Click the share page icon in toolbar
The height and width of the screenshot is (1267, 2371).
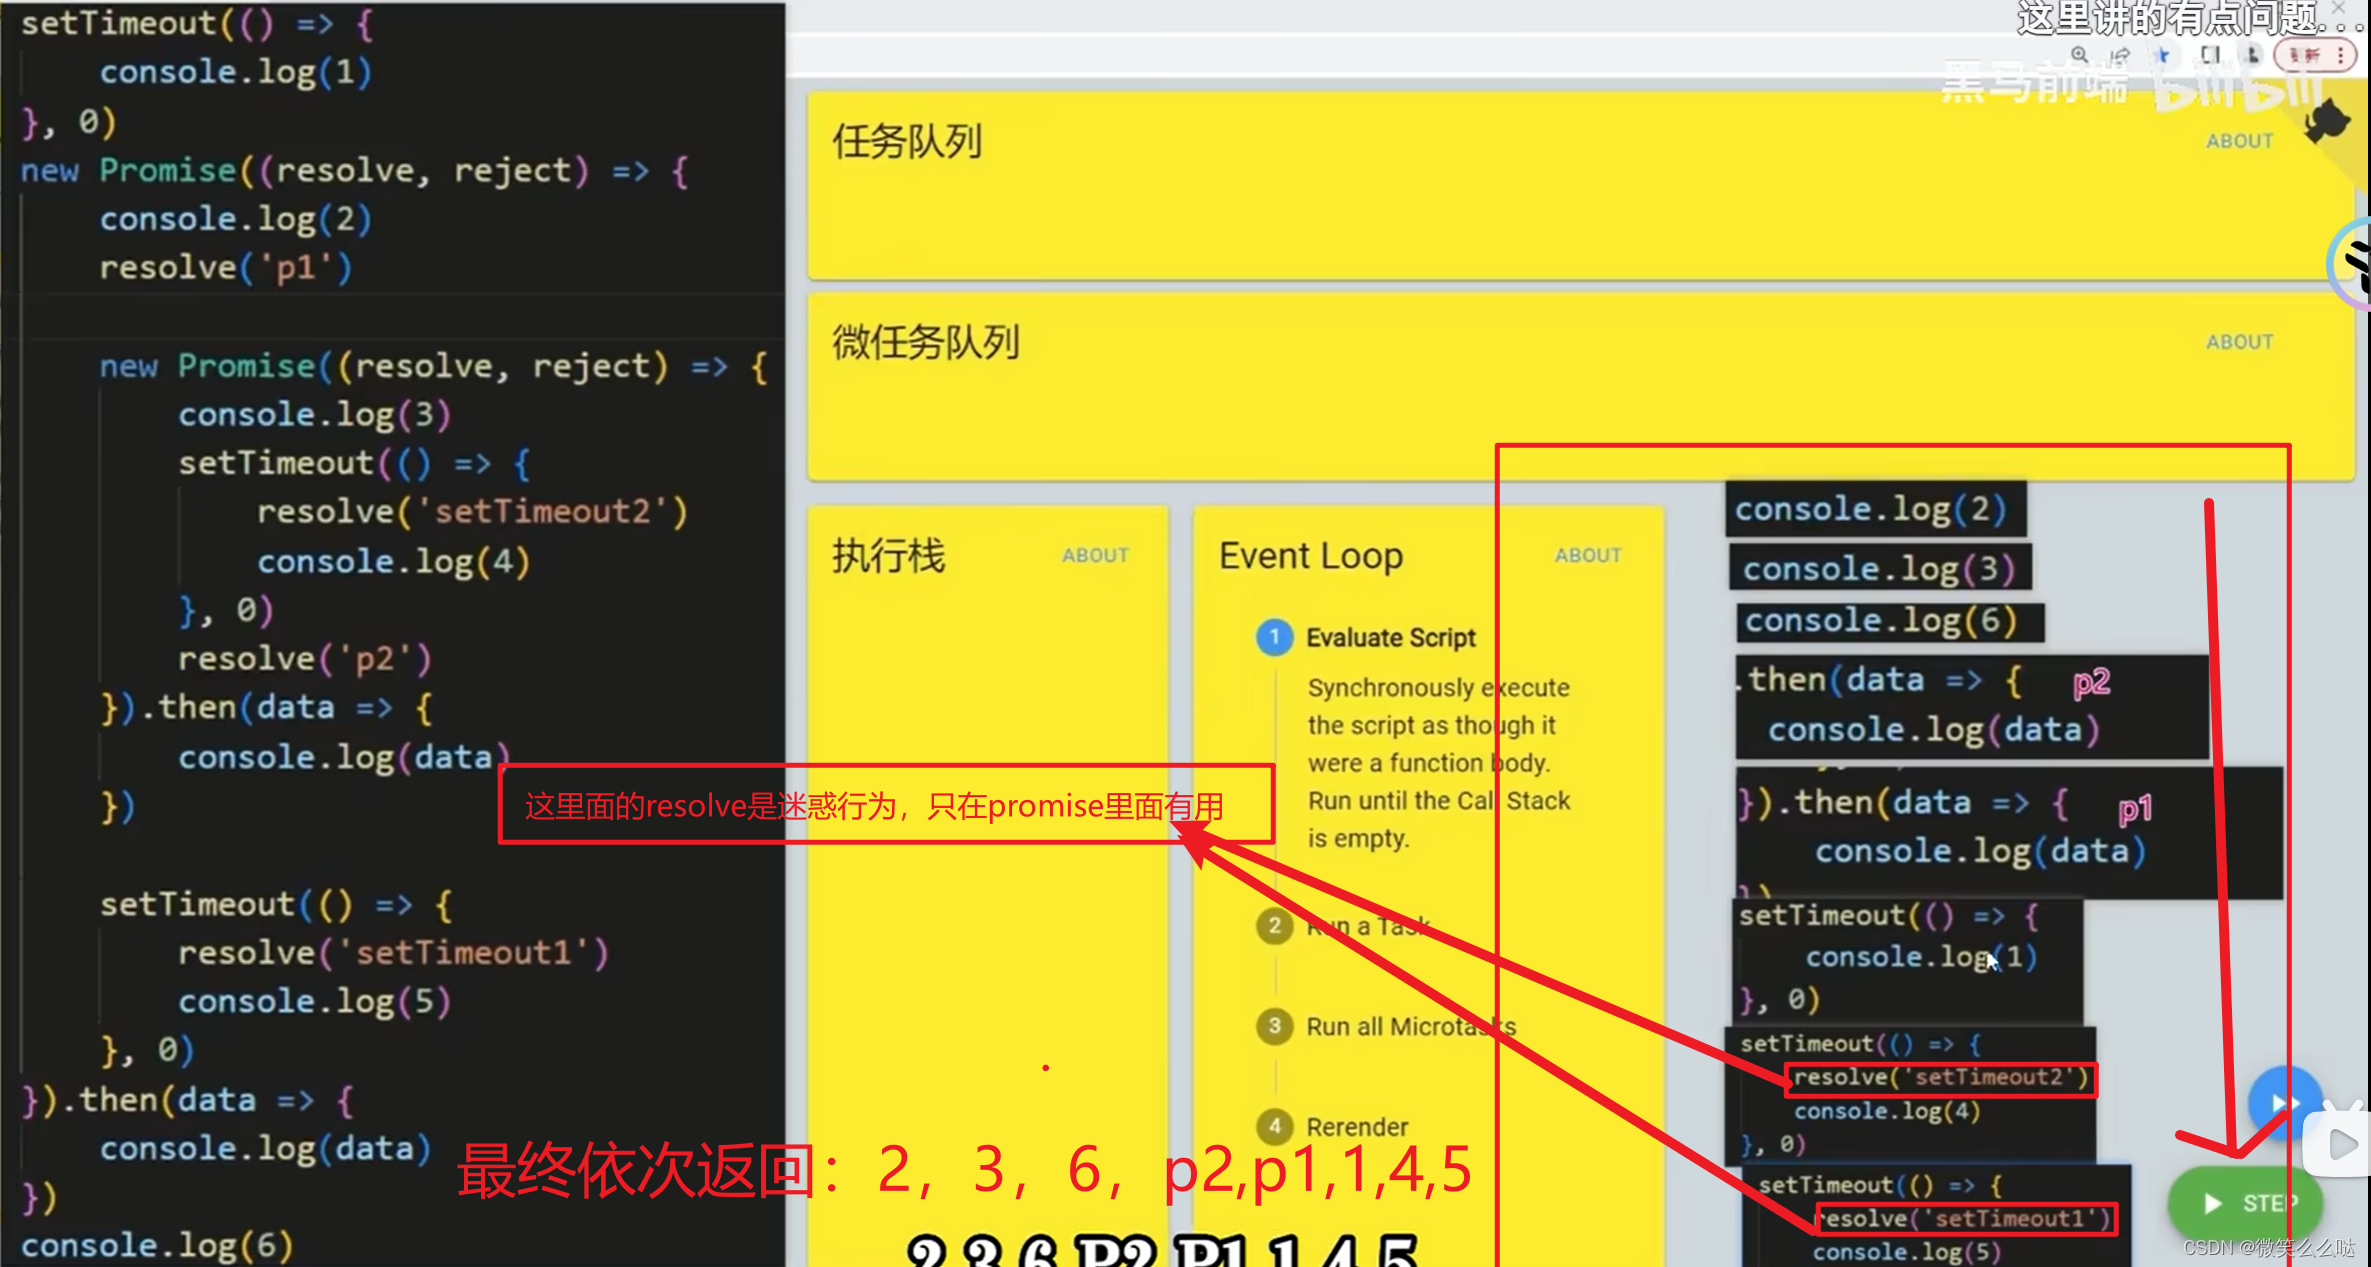pos(2120,55)
